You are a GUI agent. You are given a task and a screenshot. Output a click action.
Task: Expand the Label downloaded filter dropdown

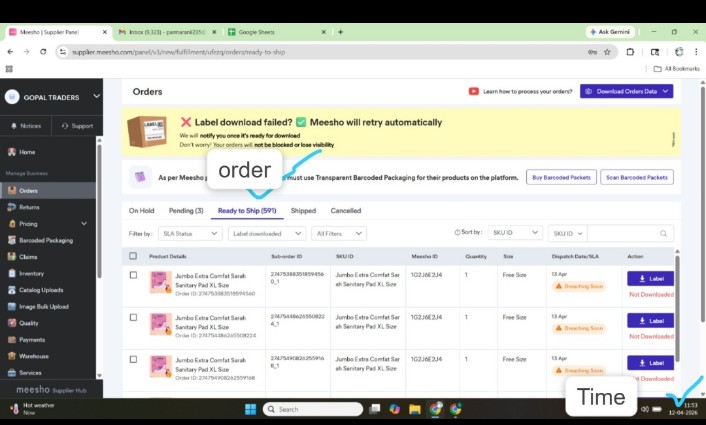pos(266,233)
